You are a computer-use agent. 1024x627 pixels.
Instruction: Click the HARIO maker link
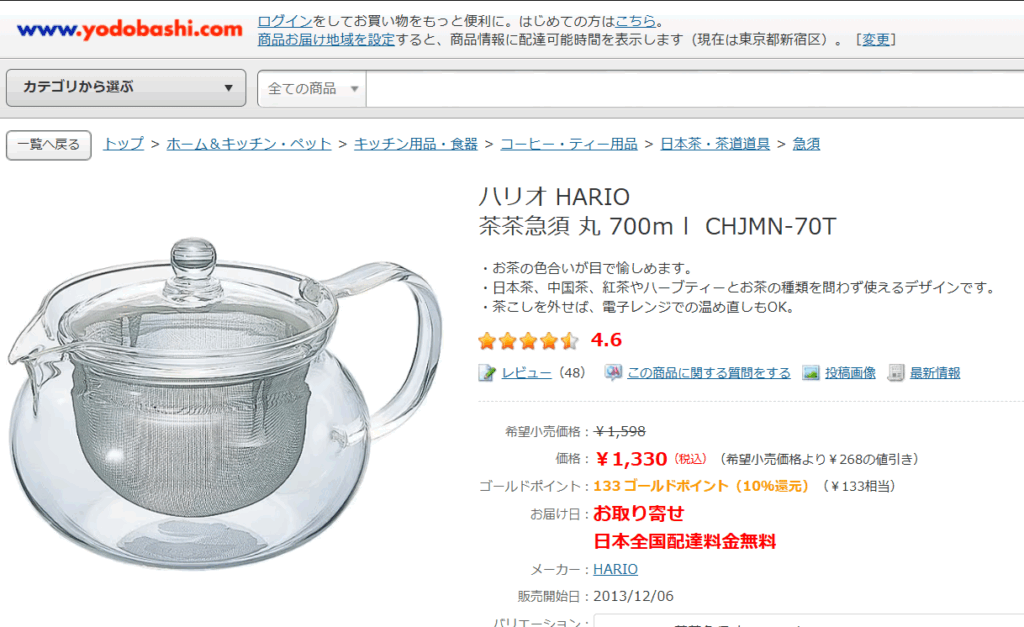tap(615, 570)
